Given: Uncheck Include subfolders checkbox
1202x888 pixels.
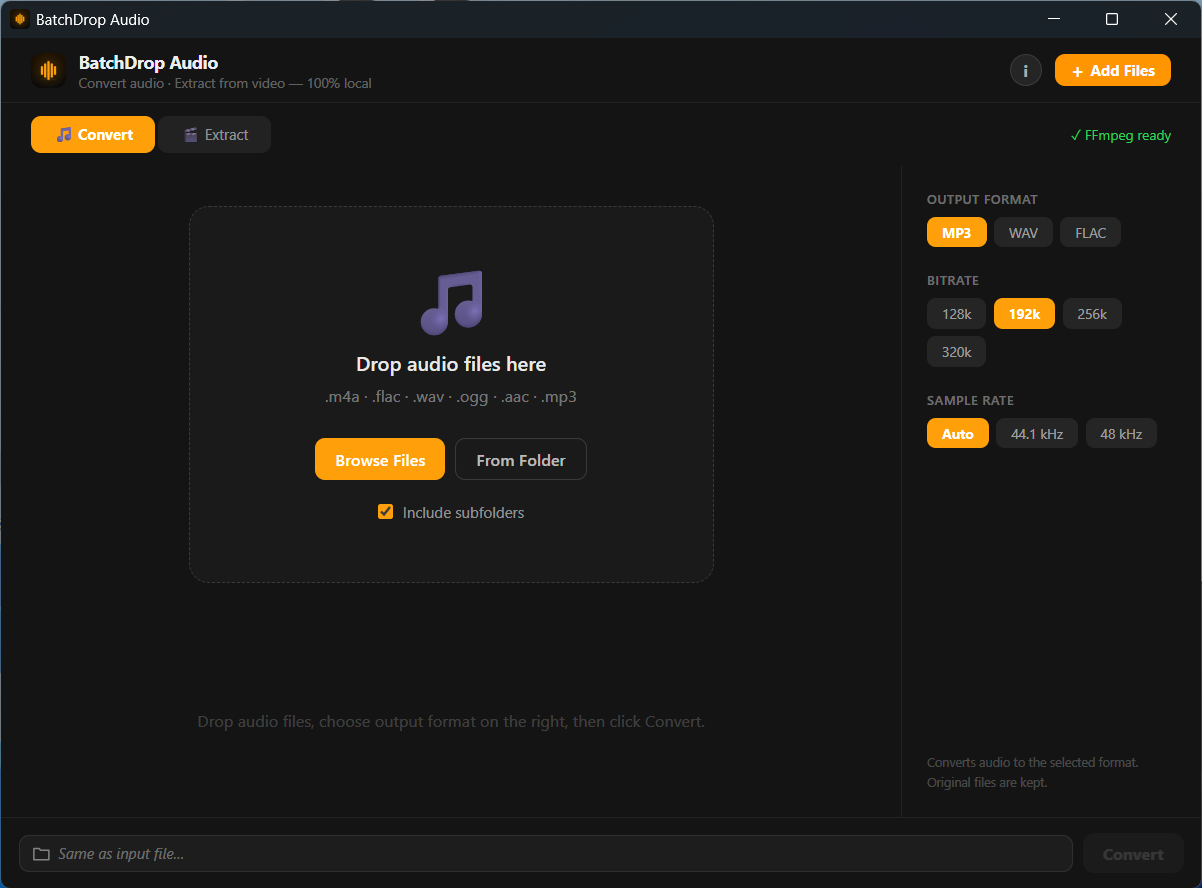Looking at the screenshot, I should point(386,512).
